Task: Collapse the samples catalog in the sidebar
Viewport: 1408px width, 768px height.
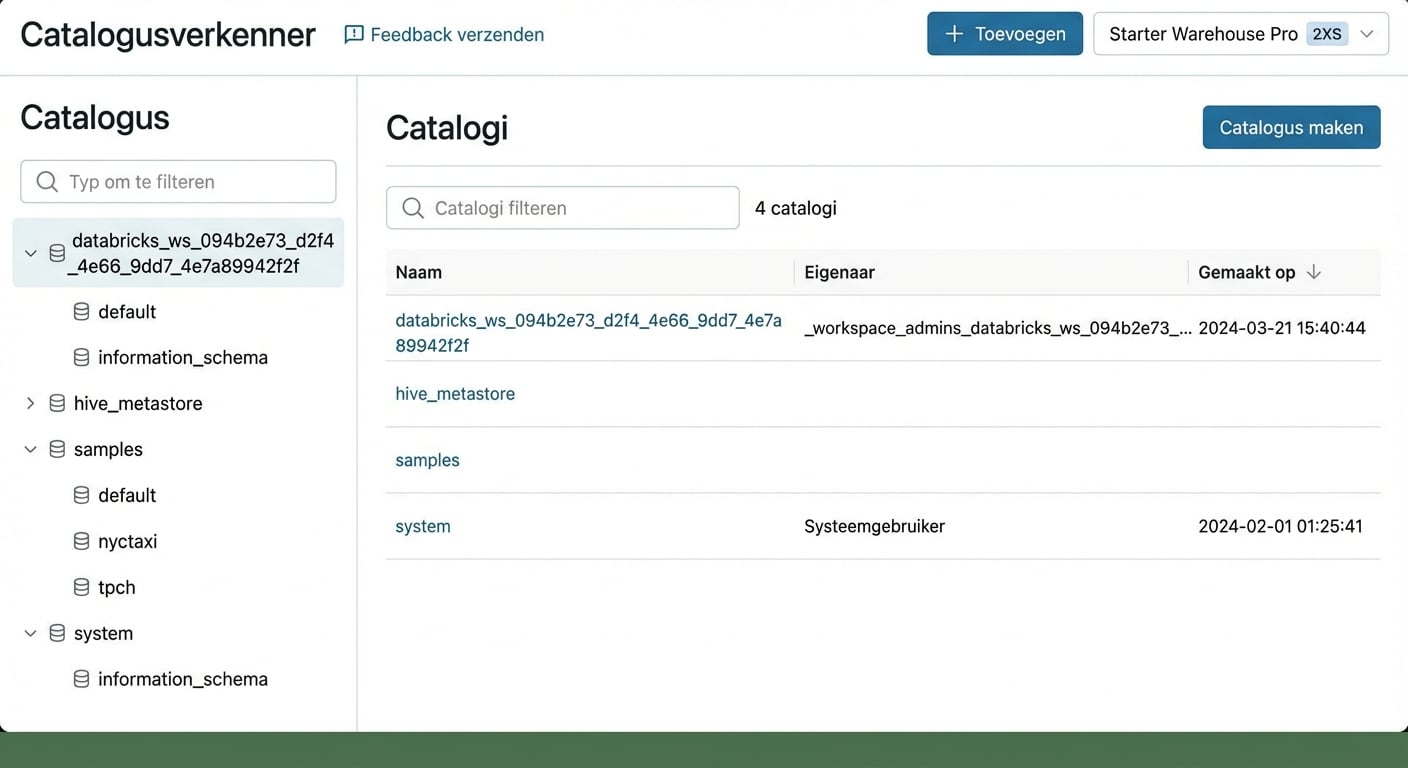Action: click(x=30, y=449)
